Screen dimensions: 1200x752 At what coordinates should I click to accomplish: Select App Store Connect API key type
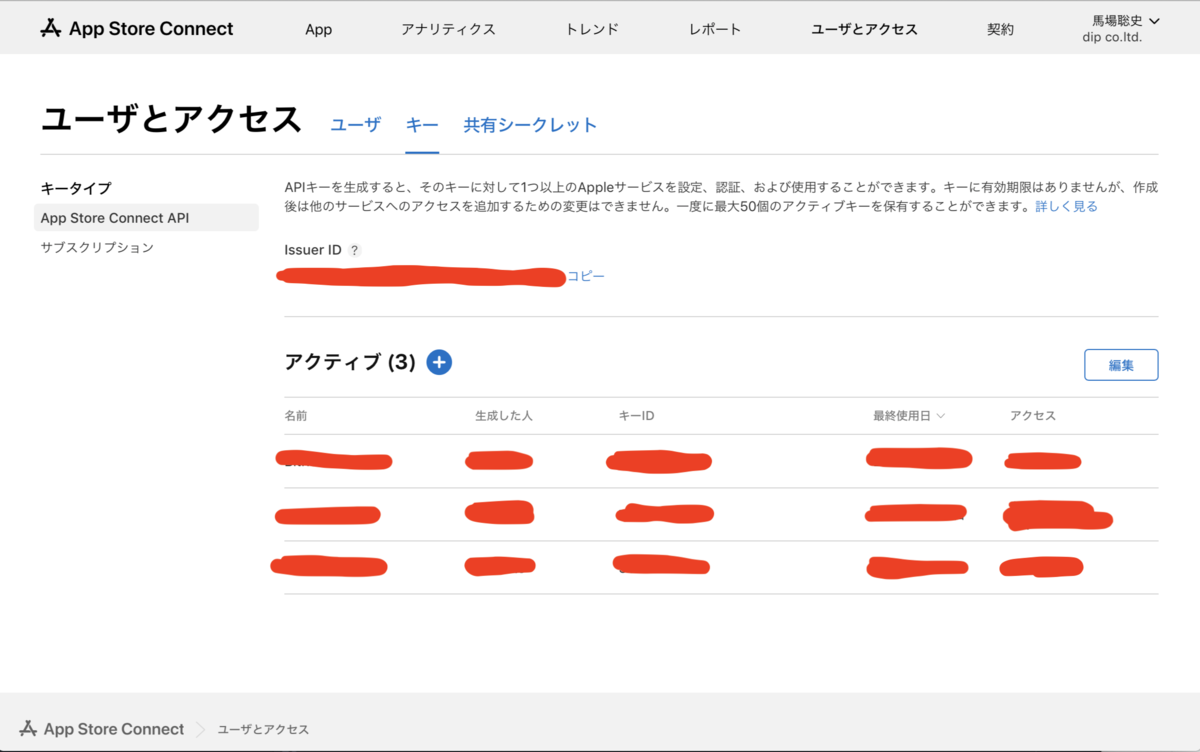coord(146,218)
